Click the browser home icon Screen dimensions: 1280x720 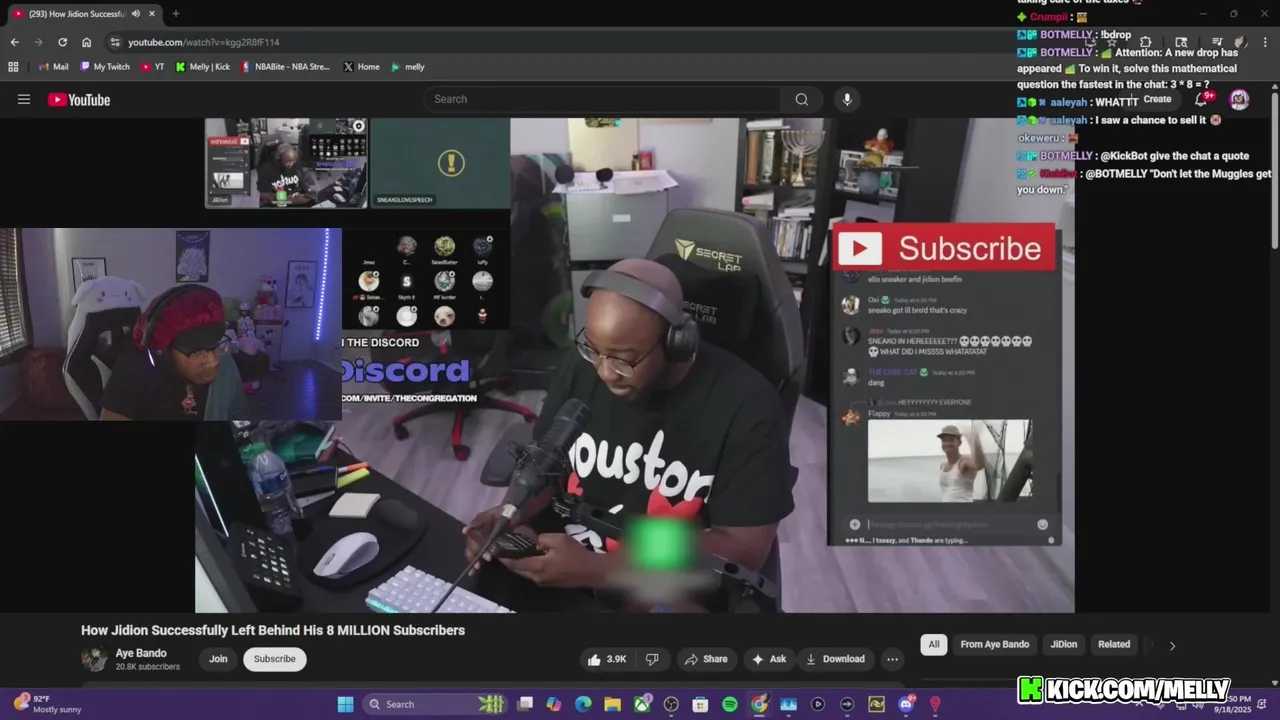coord(86,42)
